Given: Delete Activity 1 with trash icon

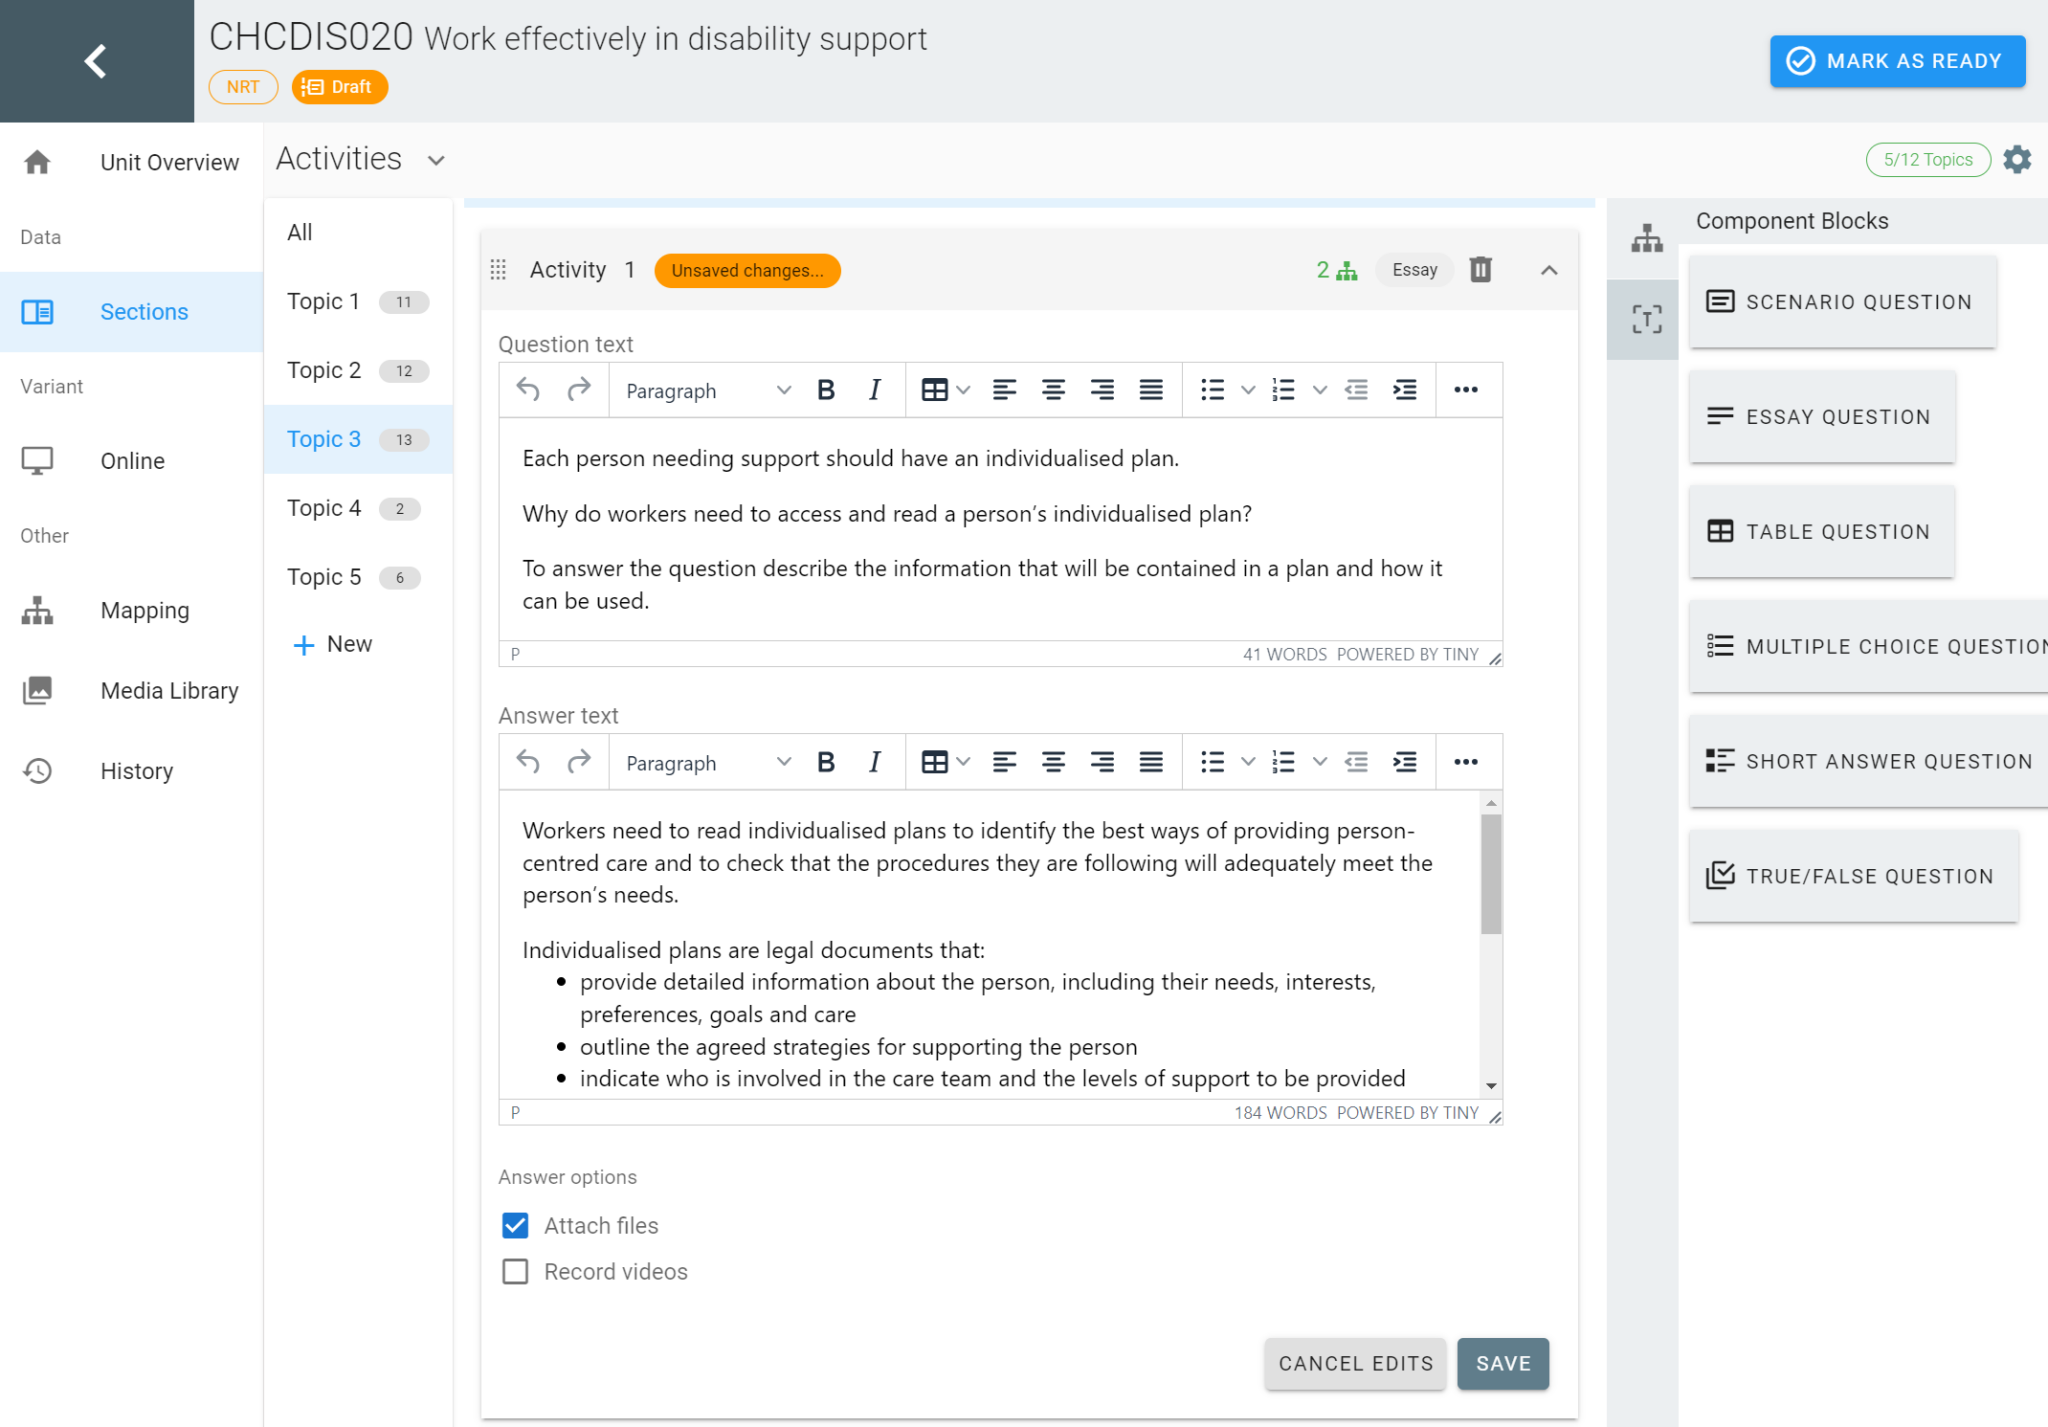Looking at the screenshot, I should [1480, 270].
